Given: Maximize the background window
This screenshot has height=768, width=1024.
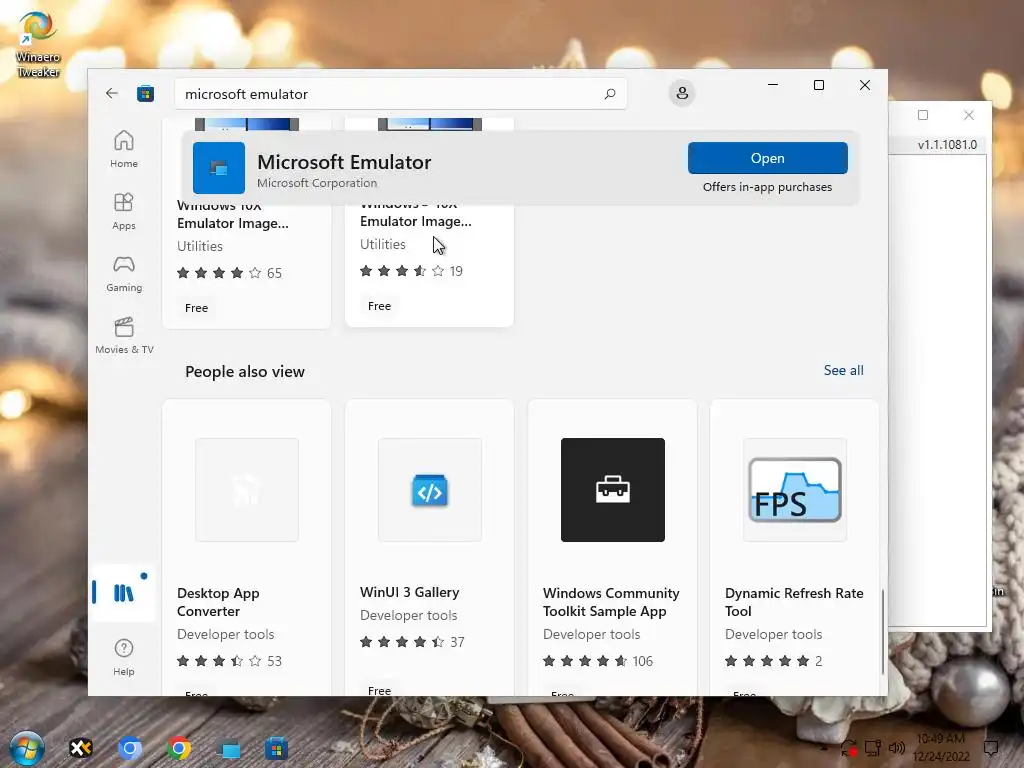Looking at the screenshot, I should pyautogui.click(x=923, y=115).
